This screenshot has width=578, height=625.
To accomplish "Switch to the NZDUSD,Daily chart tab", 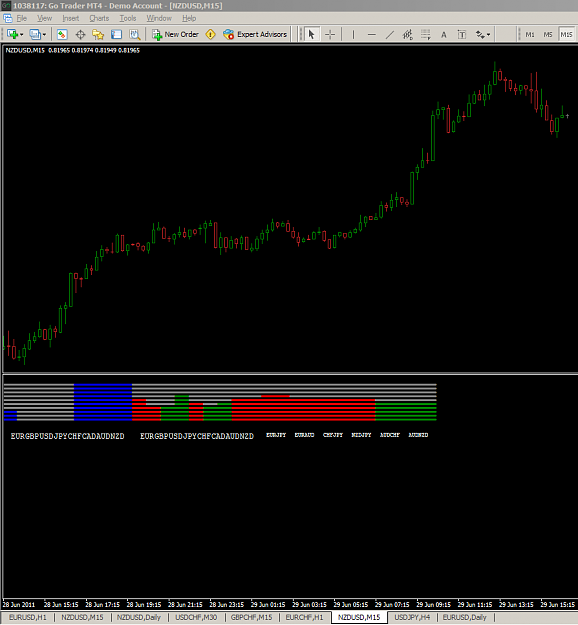I will (138, 617).
